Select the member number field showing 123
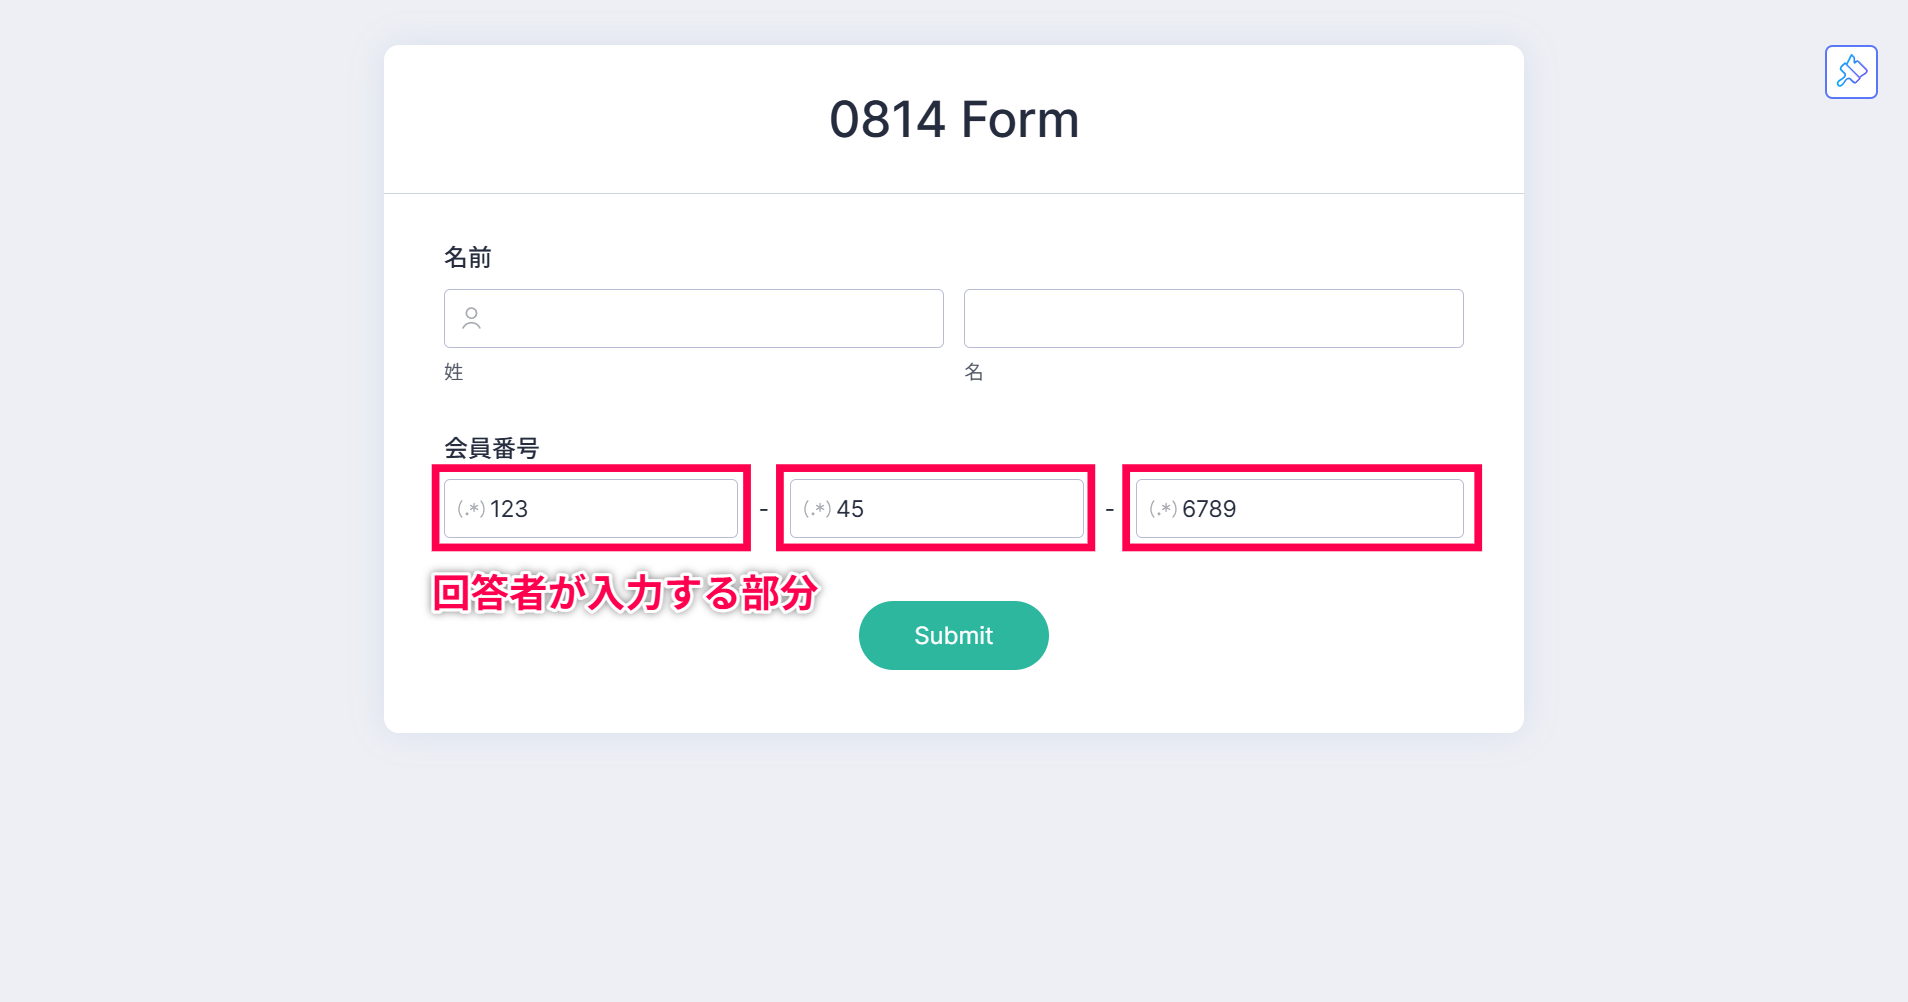 (x=591, y=508)
